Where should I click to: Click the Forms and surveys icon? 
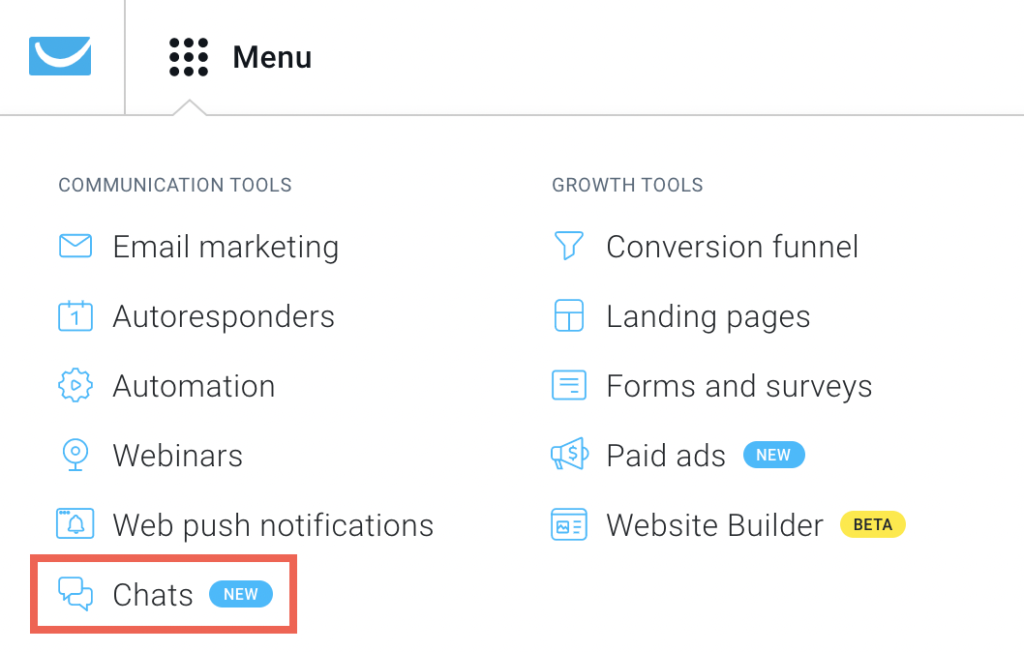pyautogui.click(x=569, y=386)
